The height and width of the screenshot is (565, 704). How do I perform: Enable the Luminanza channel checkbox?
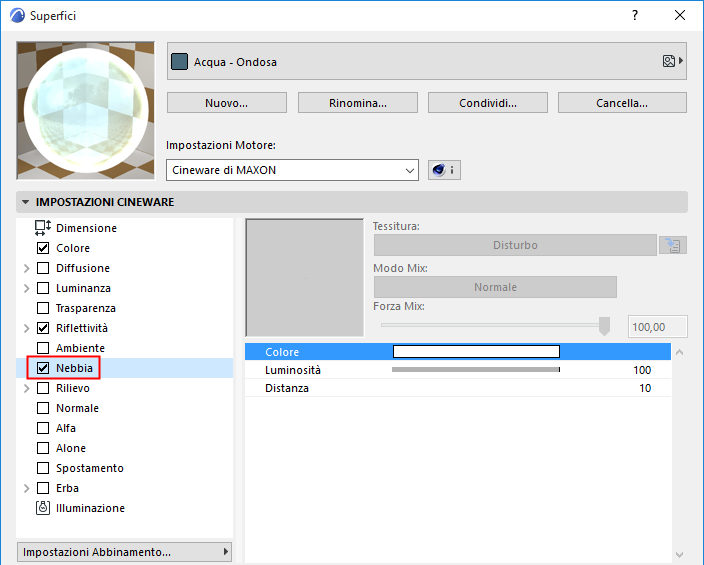point(43,288)
